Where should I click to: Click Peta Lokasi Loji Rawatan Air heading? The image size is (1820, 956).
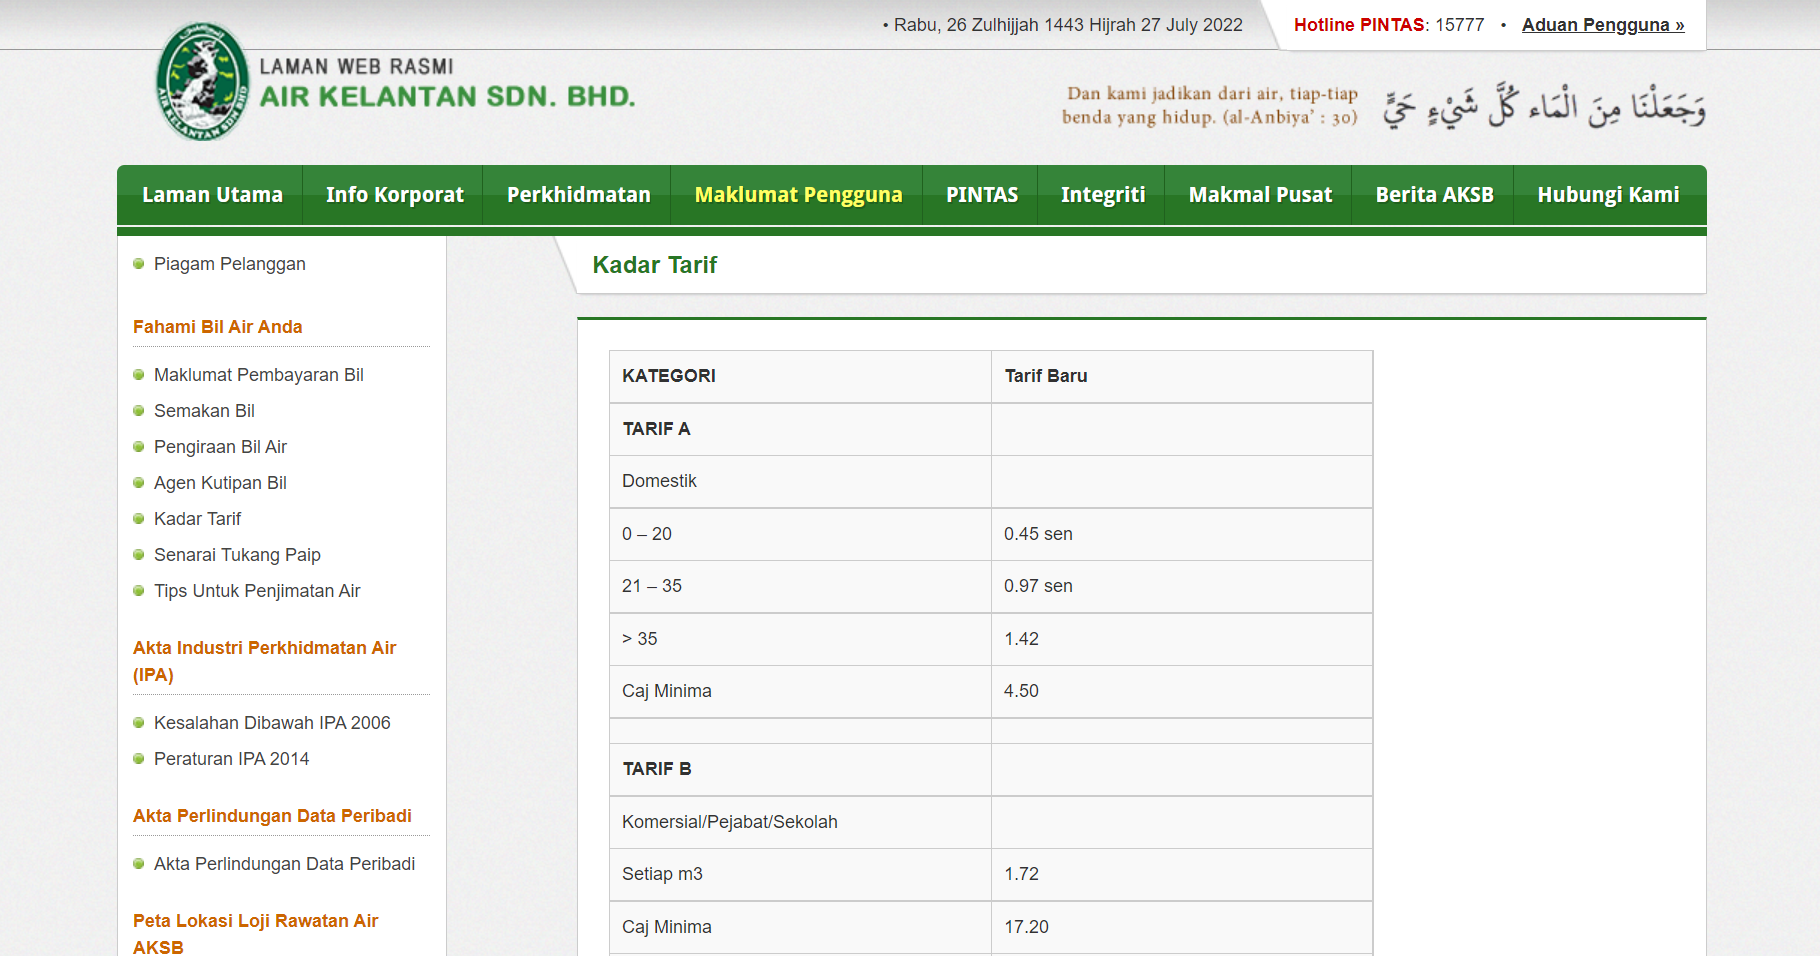(256, 933)
